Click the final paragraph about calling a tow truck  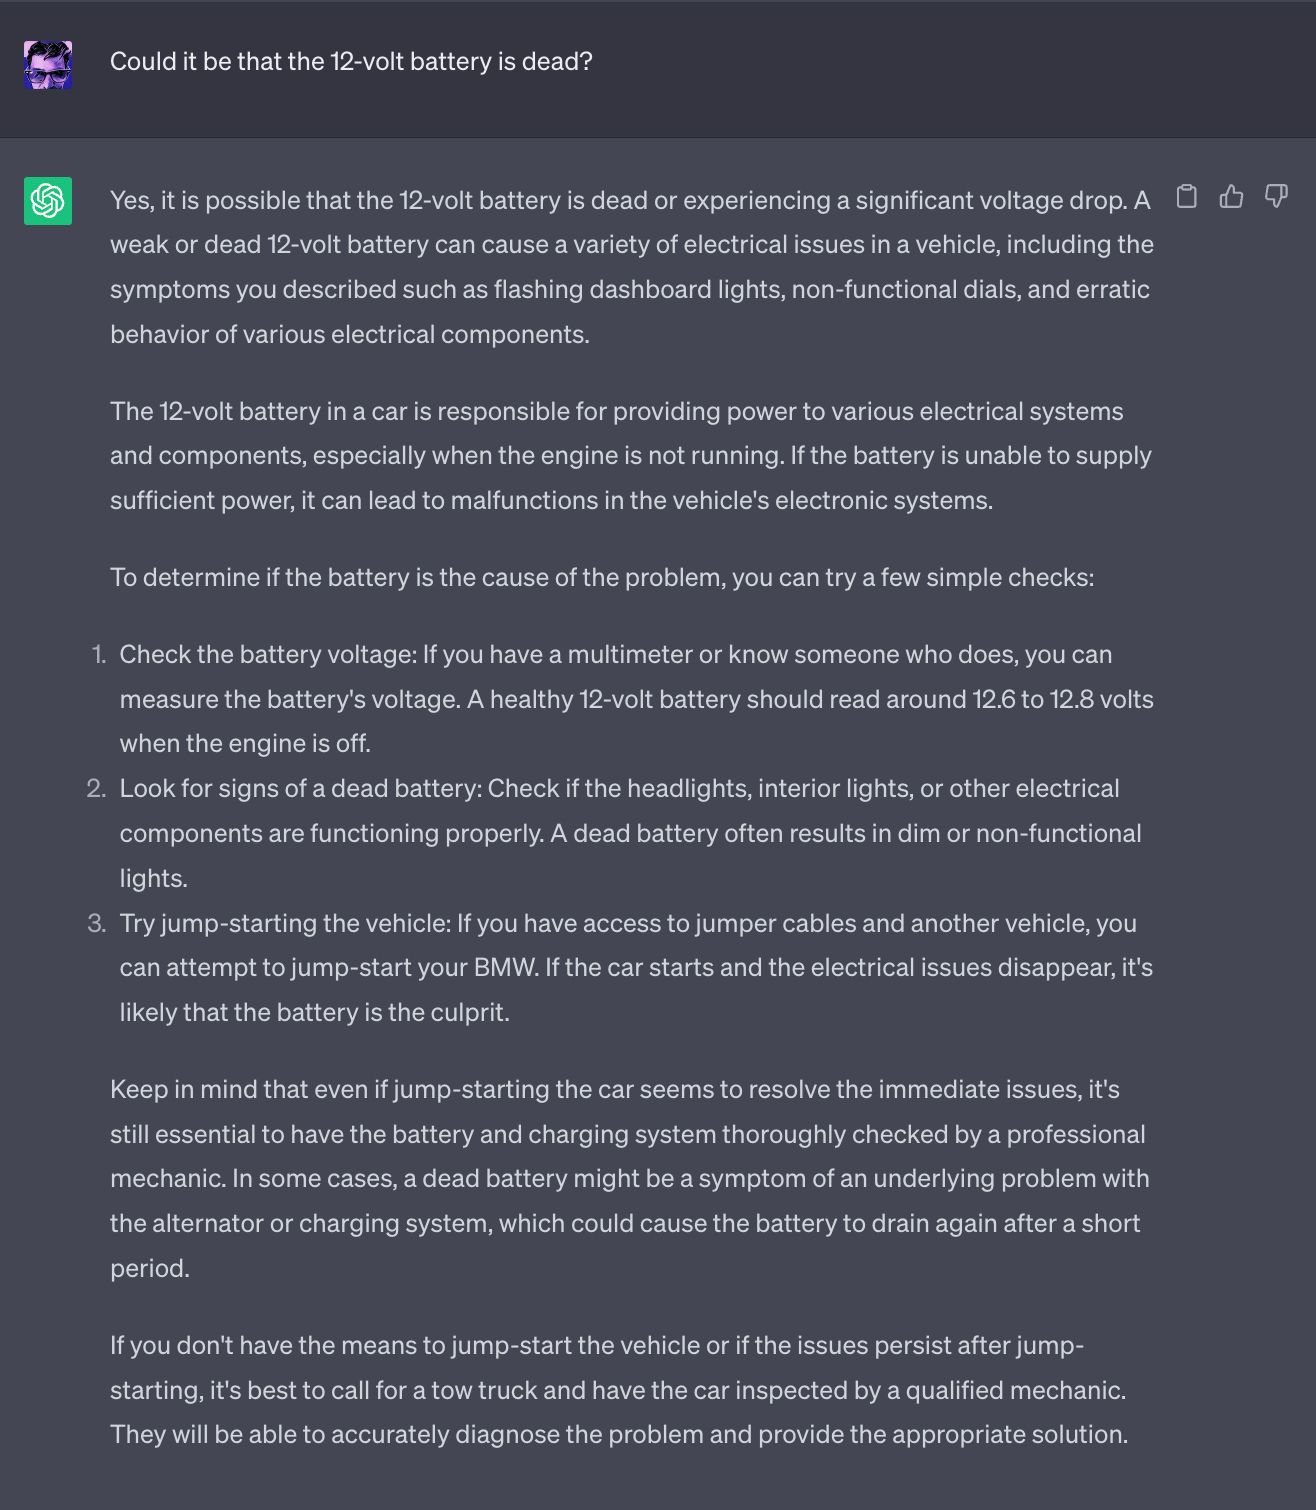619,1390
